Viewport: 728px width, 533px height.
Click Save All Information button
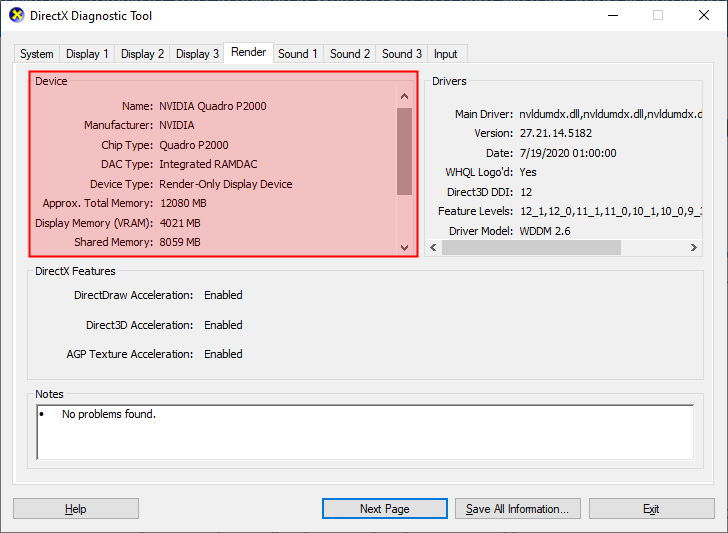[518, 509]
